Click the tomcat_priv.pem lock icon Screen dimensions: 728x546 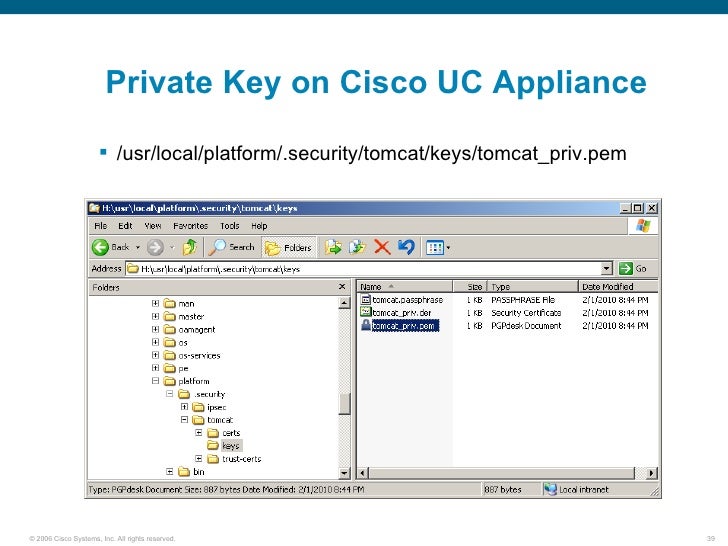tap(366, 325)
